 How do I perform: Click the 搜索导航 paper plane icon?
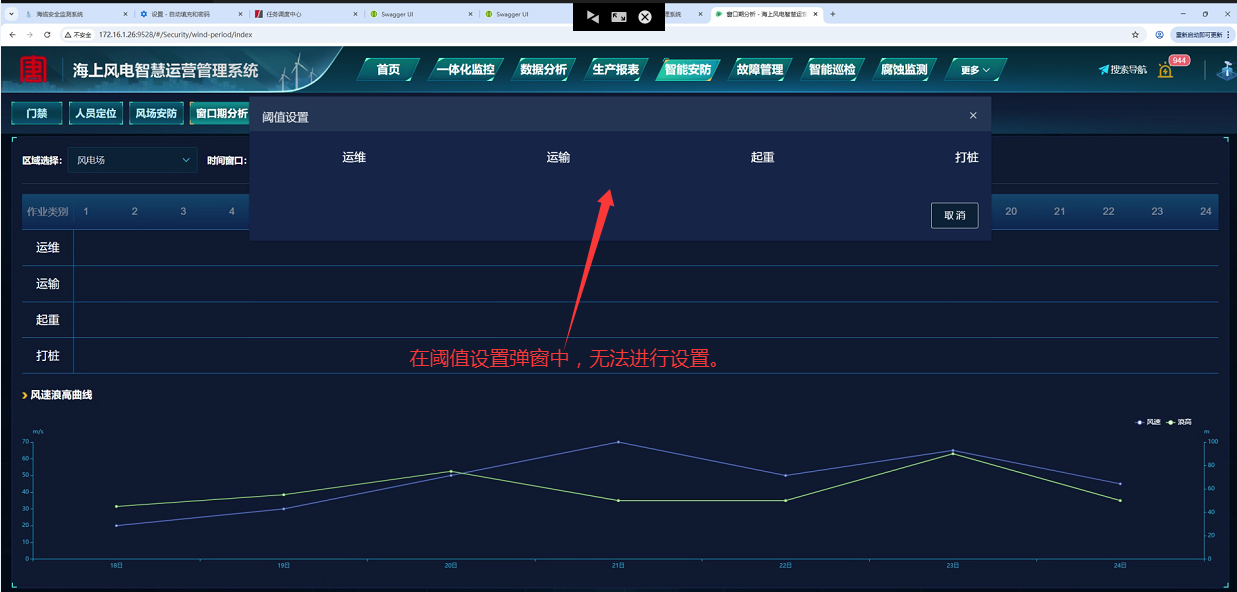1104,70
